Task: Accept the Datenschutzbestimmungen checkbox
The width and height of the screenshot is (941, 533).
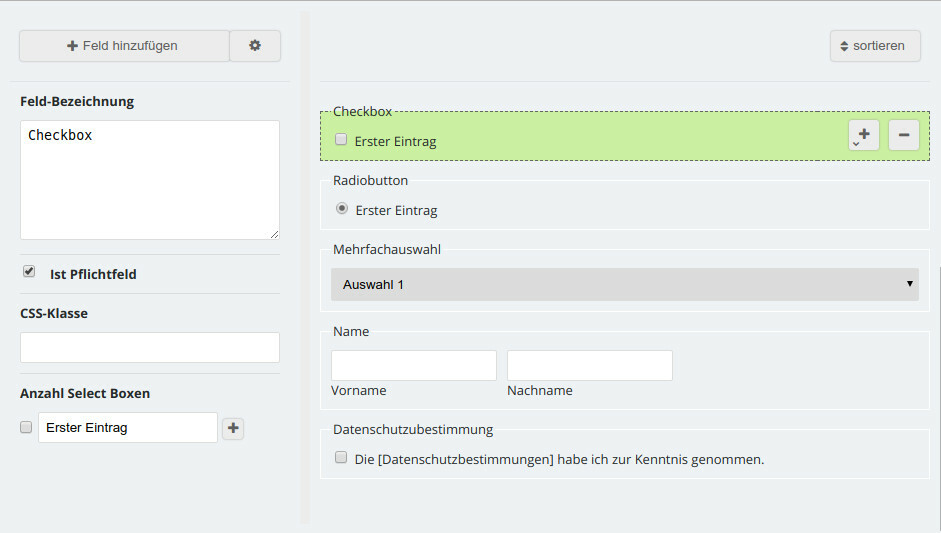Action: tap(341, 458)
